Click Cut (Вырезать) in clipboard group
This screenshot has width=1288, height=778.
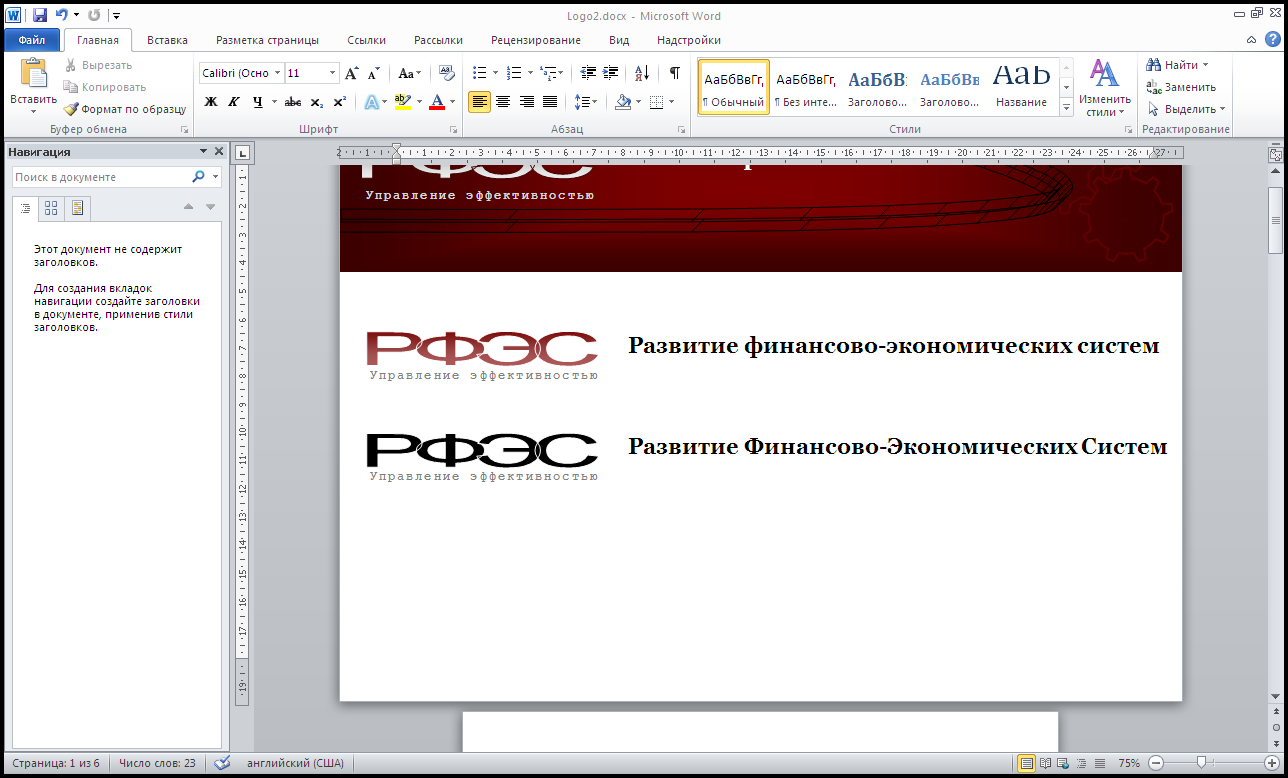point(98,65)
